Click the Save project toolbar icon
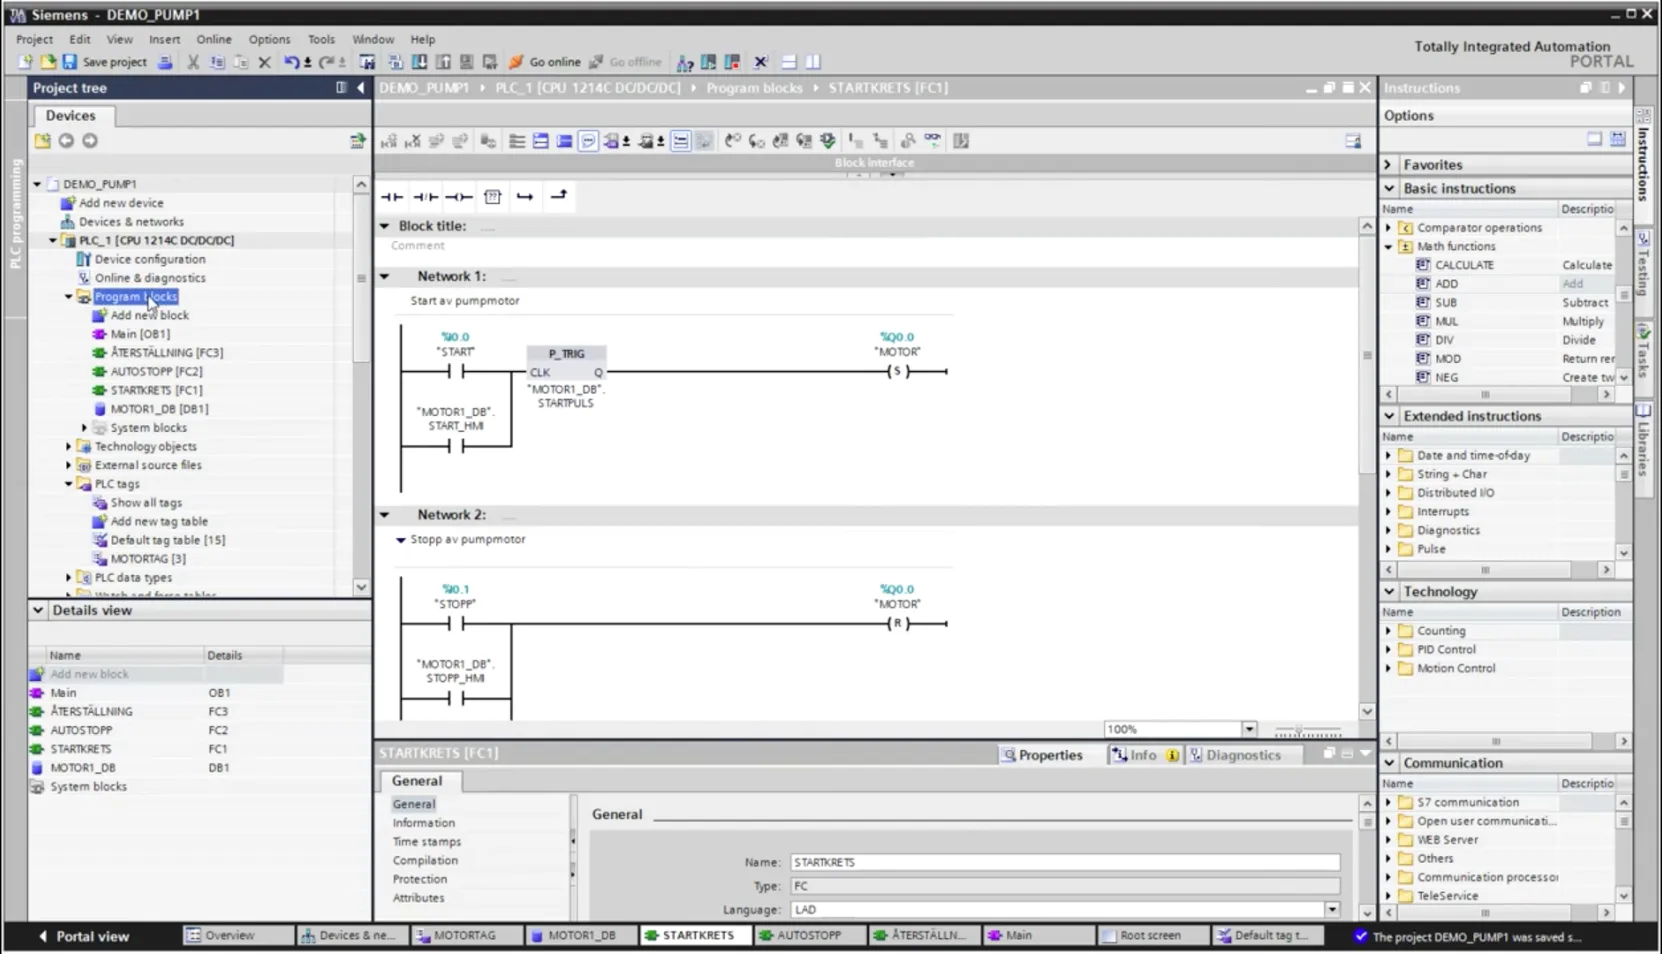1662x954 pixels. click(69, 62)
